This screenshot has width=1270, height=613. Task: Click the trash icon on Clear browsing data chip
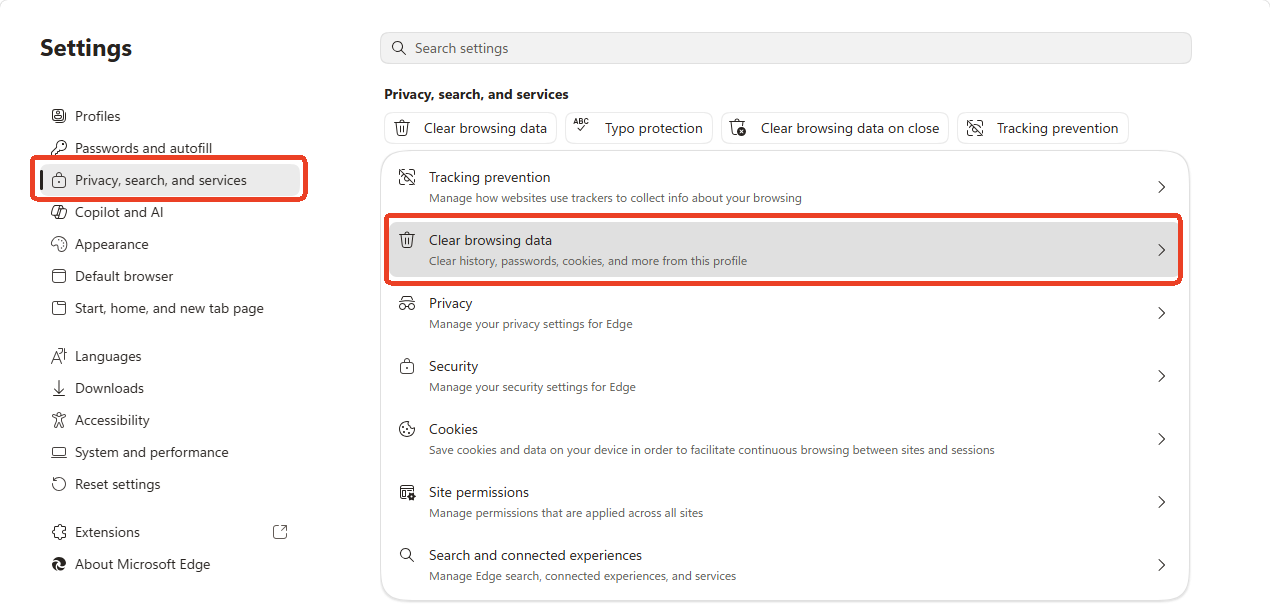pyautogui.click(x=402, y=128)
